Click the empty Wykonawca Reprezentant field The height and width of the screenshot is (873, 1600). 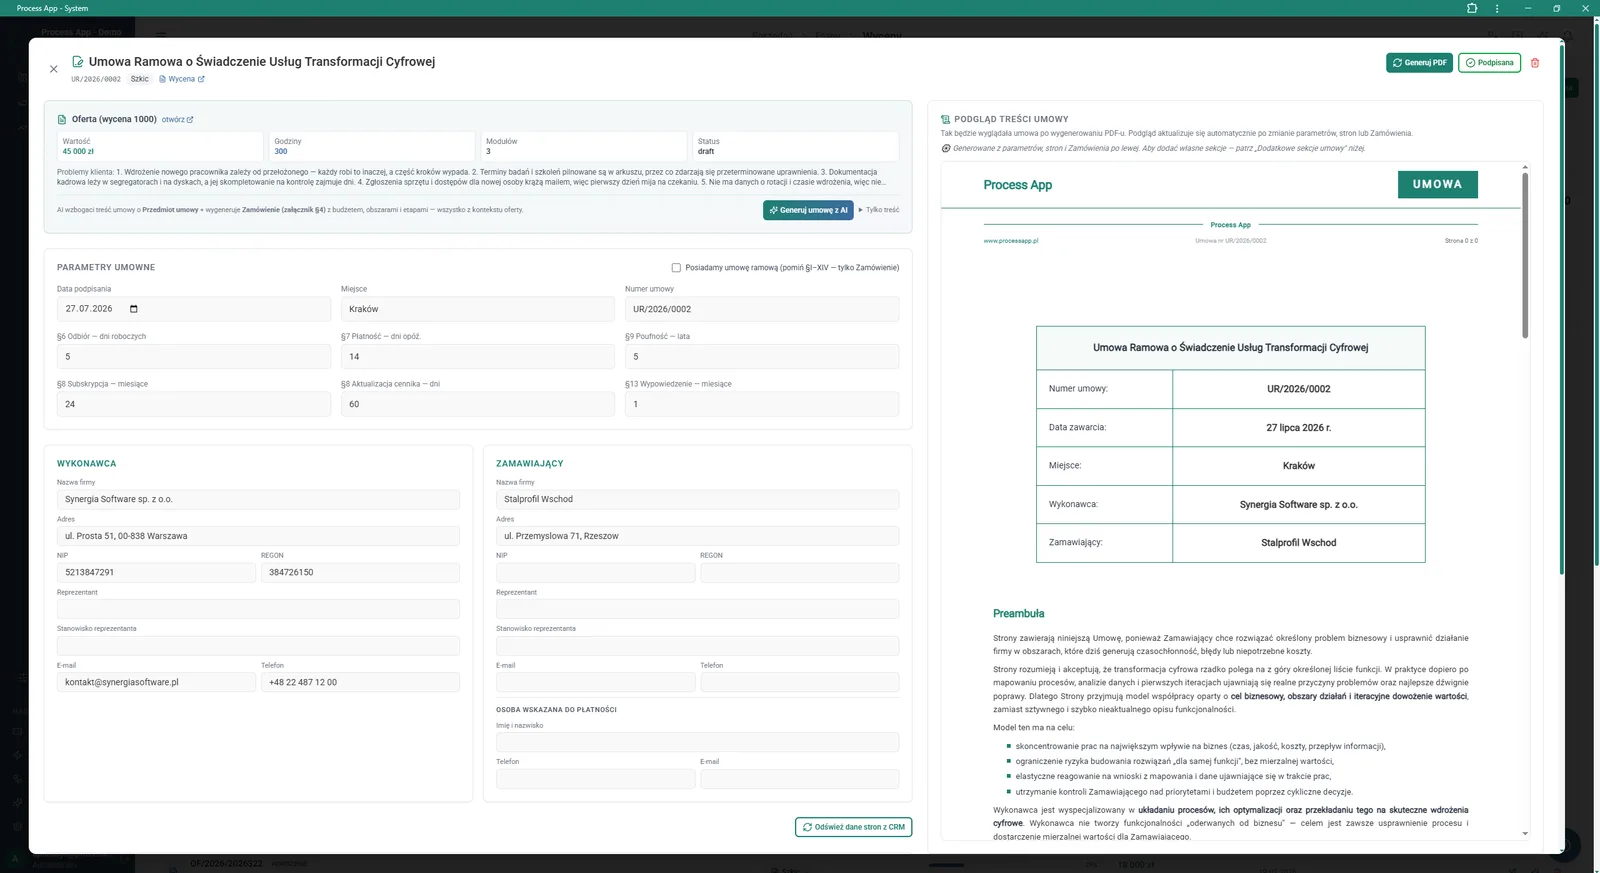pyautogui.click(x=258, y=609)
